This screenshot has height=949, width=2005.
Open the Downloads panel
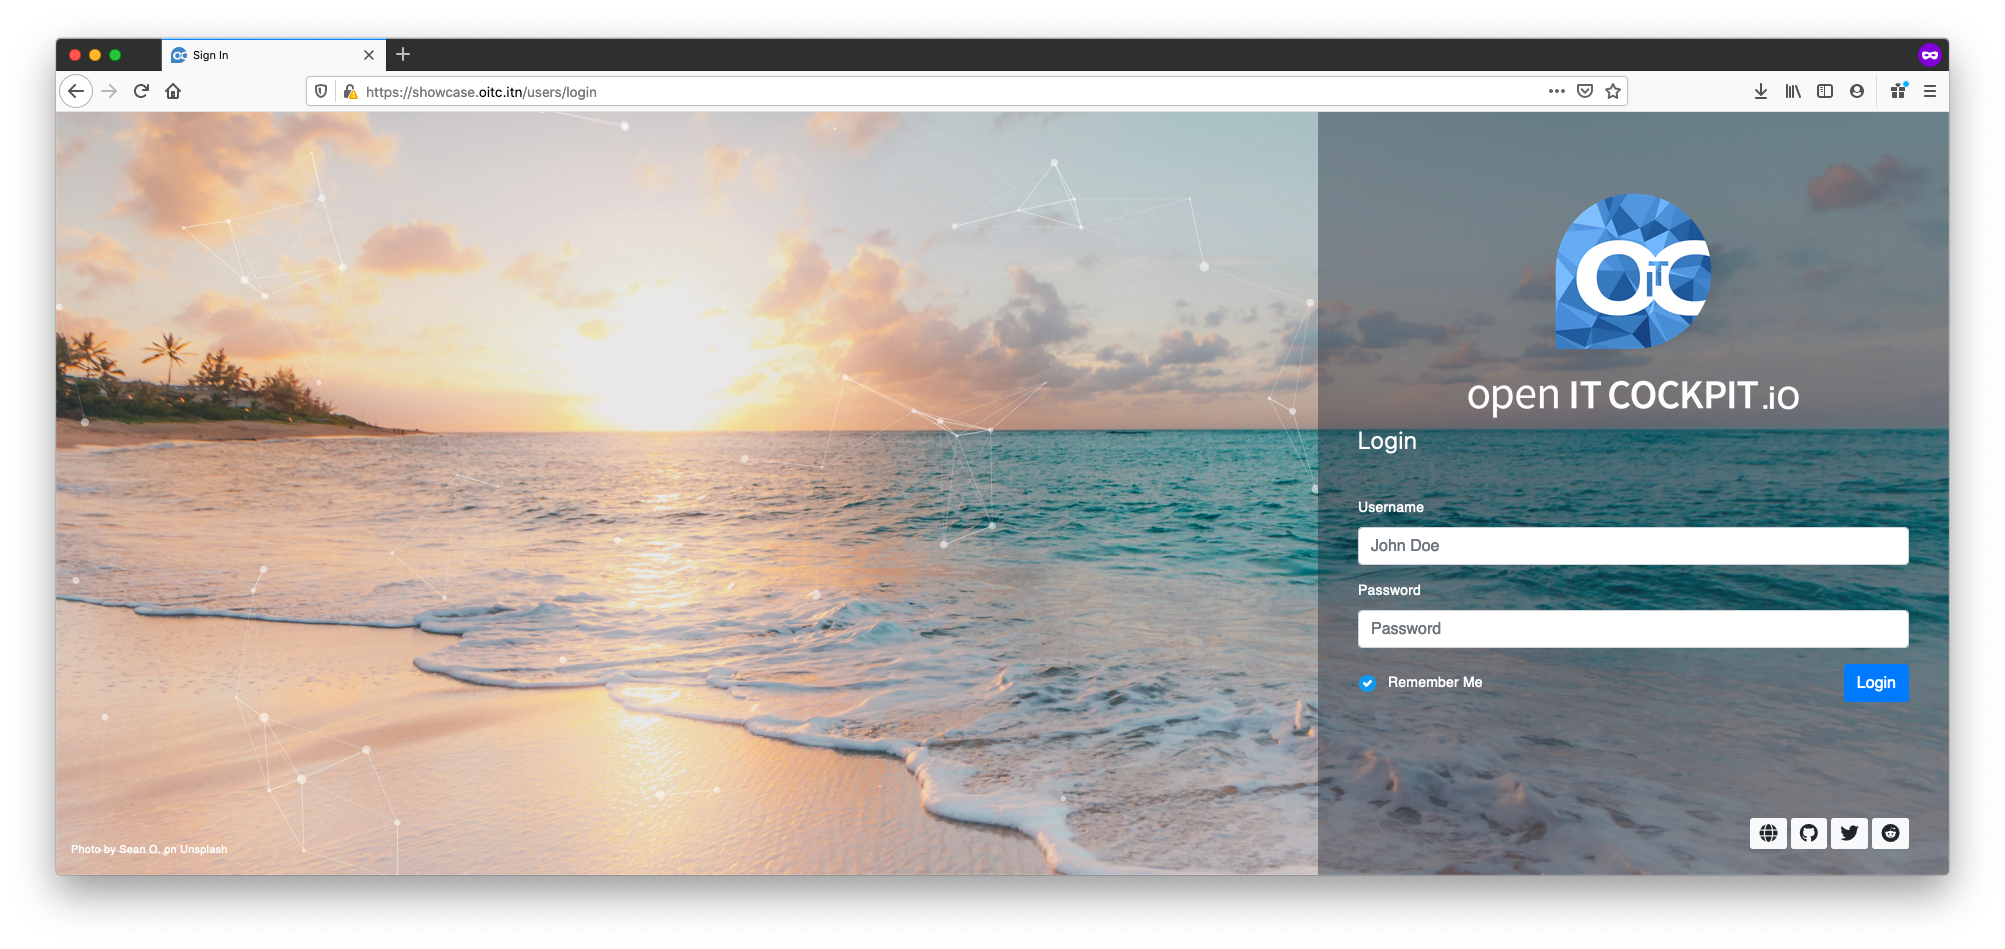point(1760,91)
